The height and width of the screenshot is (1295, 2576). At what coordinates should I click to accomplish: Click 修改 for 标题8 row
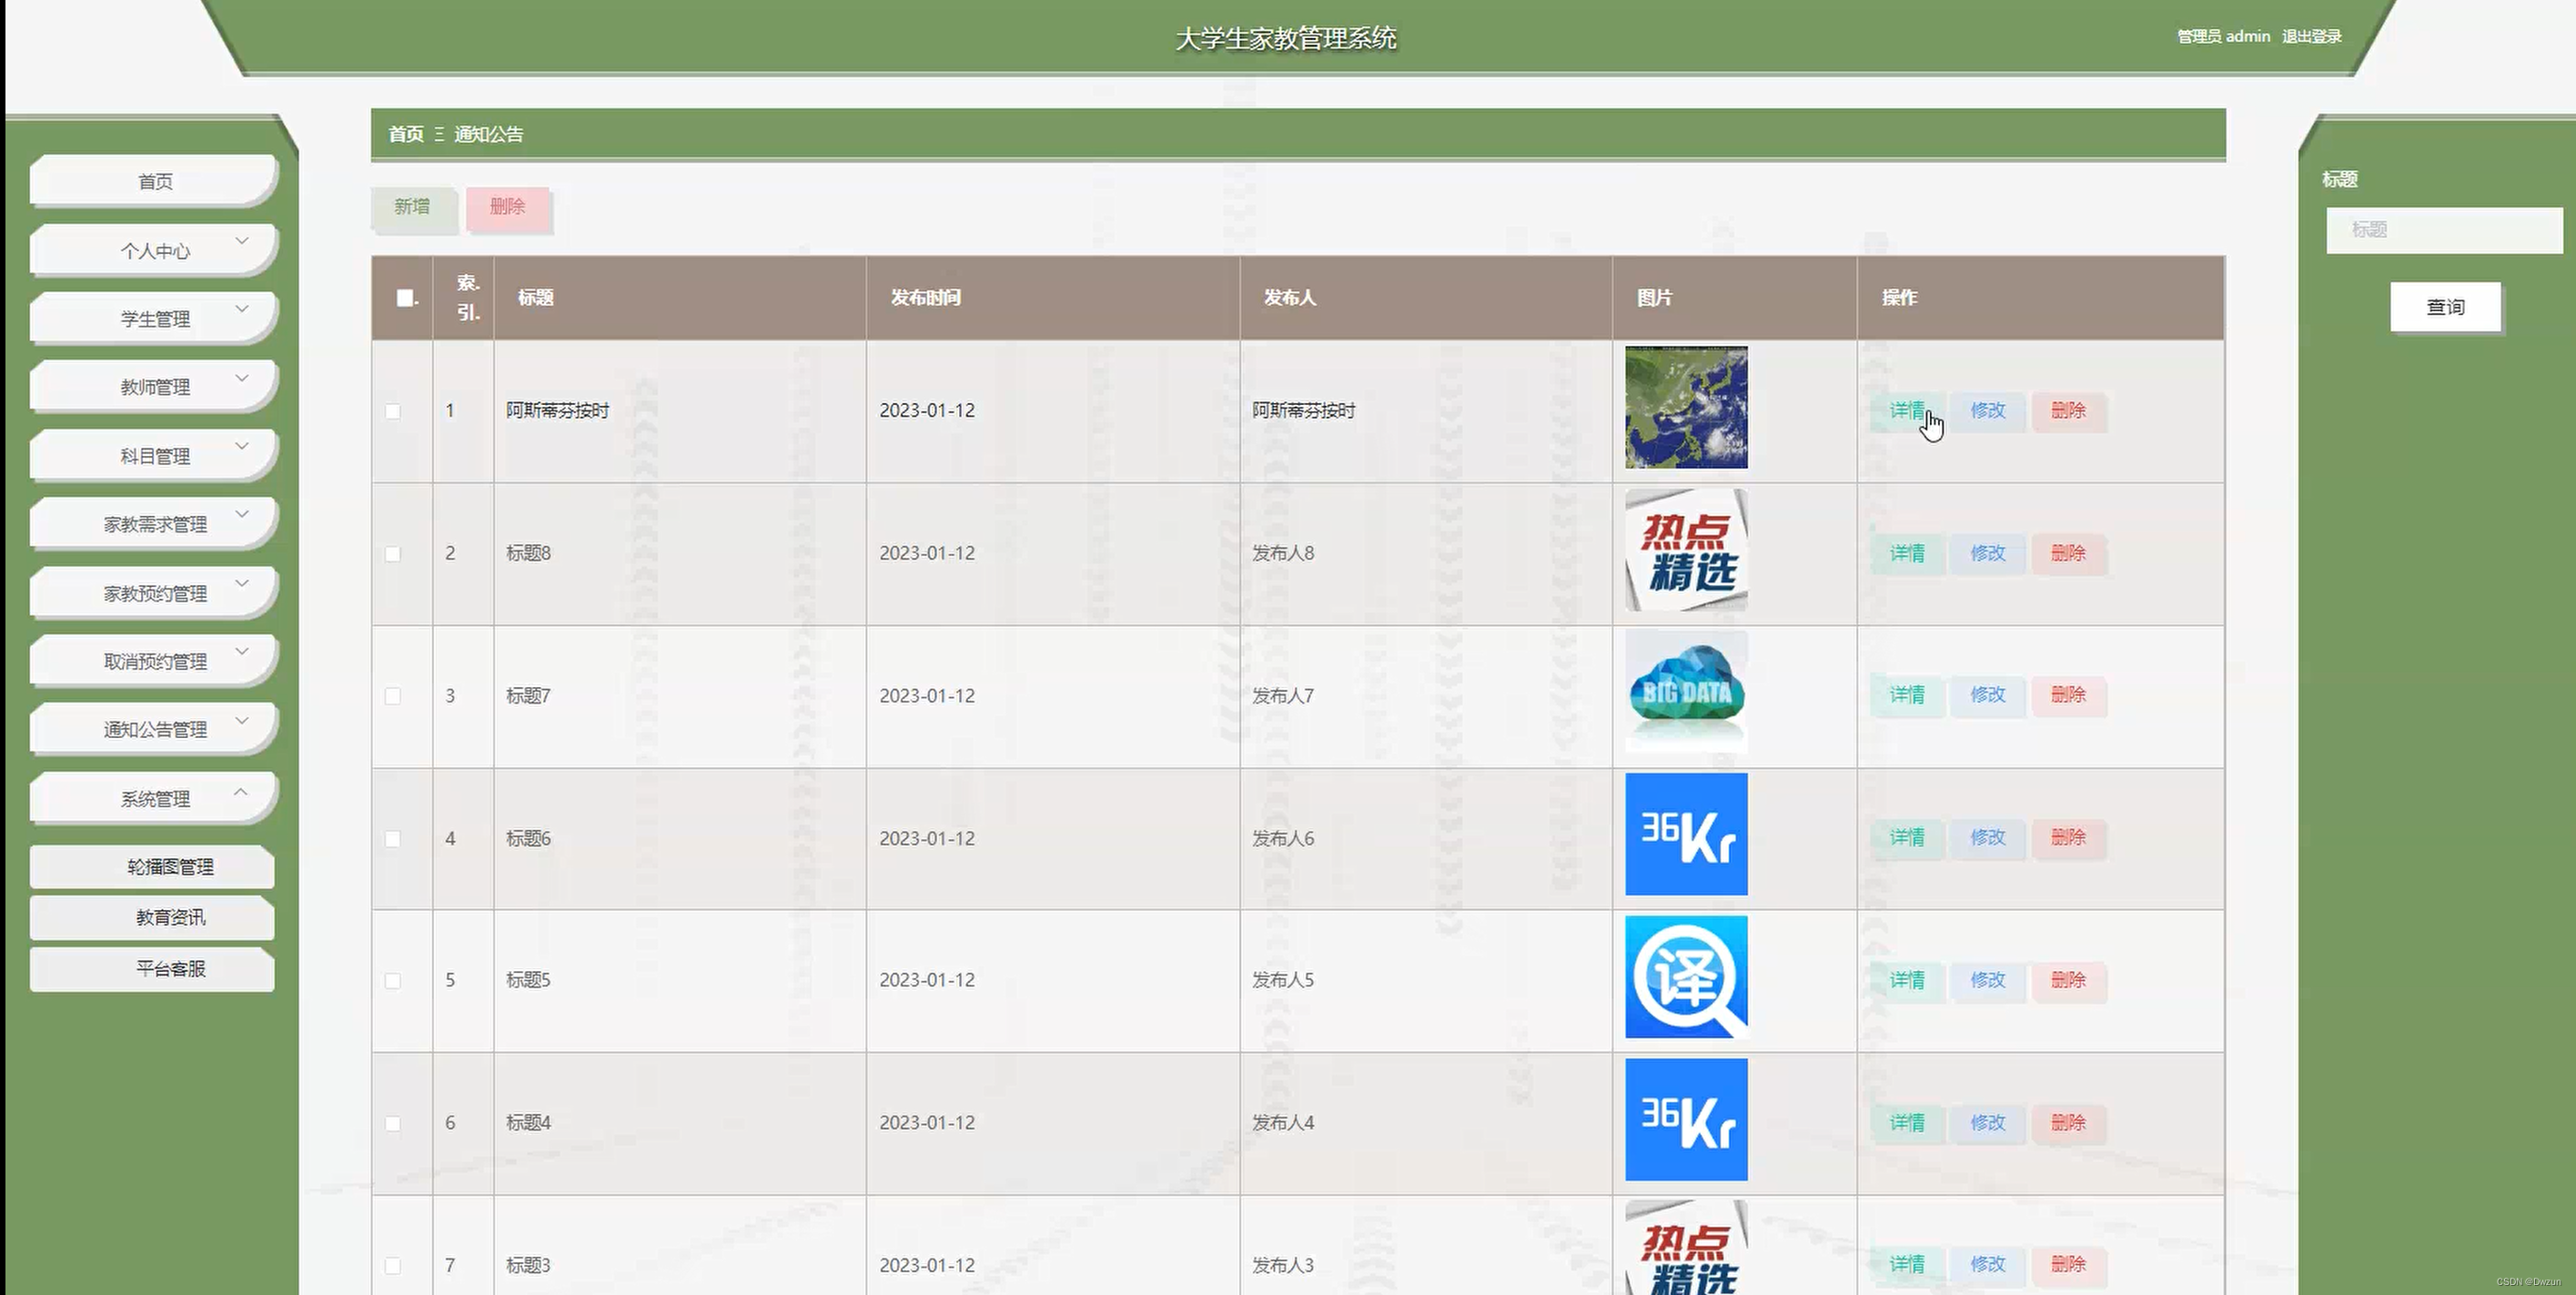click(1988, 554)
